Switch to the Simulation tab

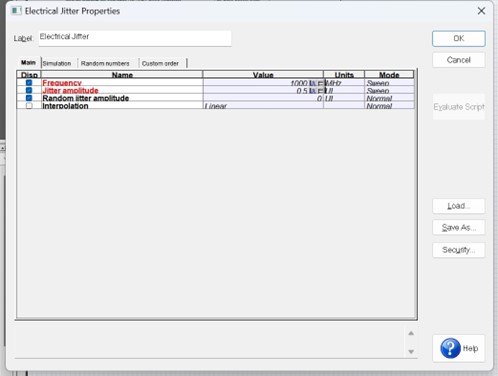(57, 63)
